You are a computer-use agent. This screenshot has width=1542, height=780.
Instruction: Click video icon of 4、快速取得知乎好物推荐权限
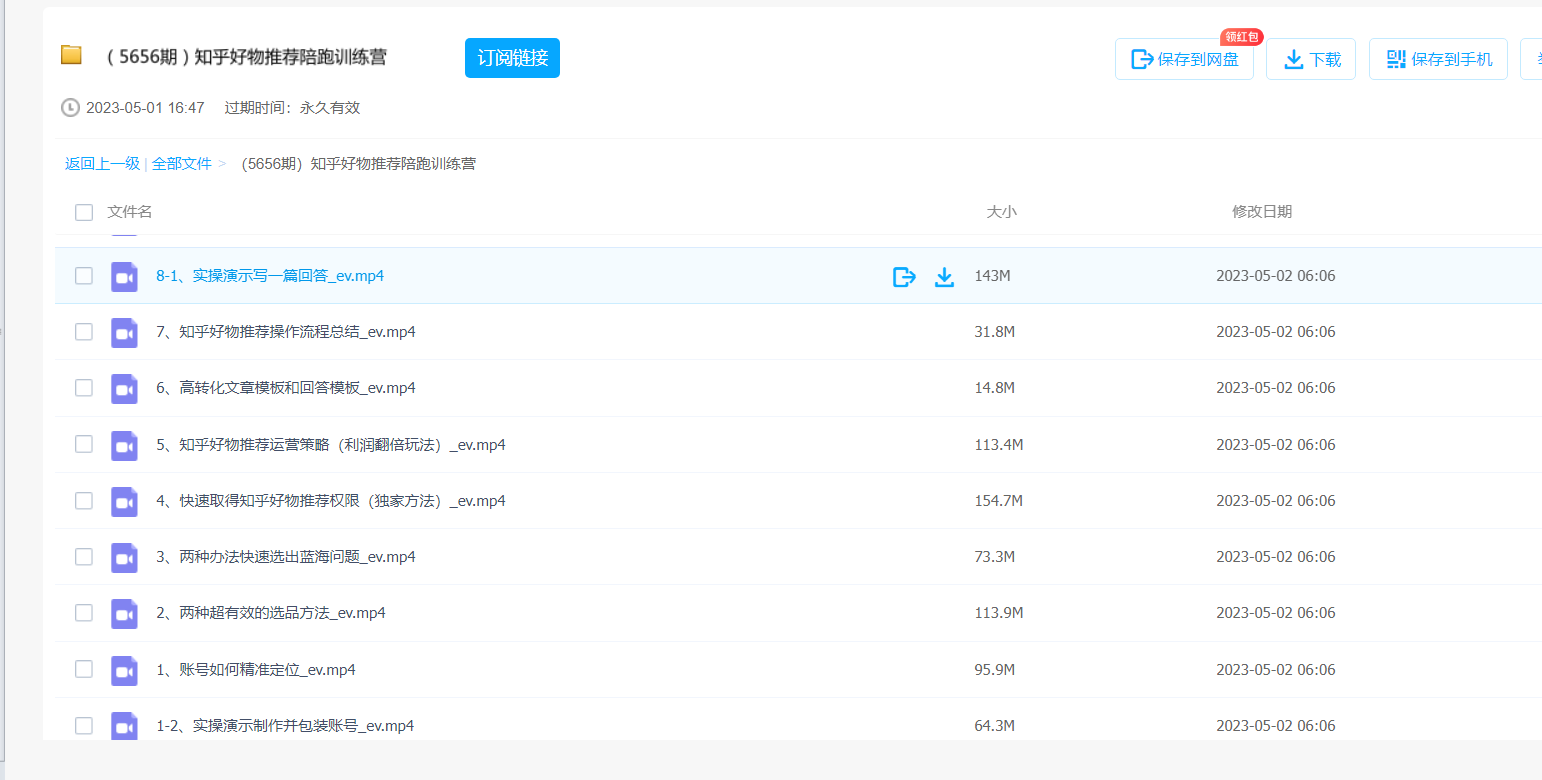coord(124,502)
